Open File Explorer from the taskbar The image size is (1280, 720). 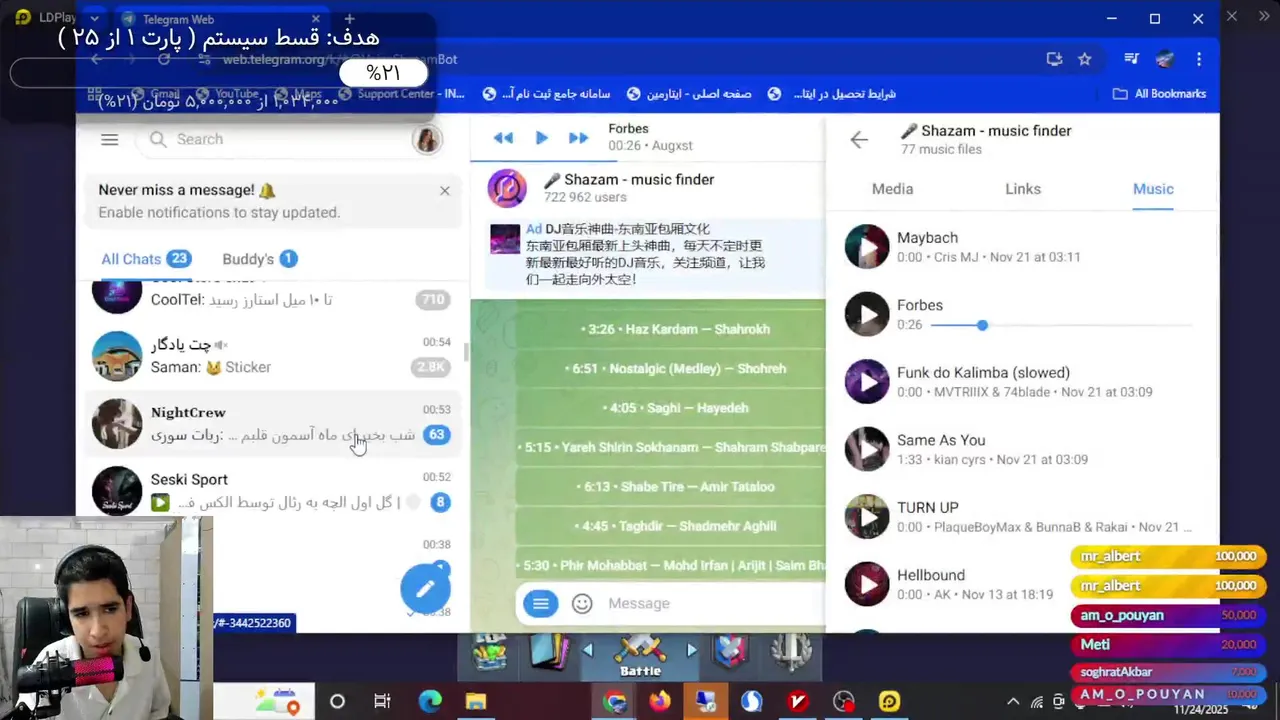[x=475, y=702]
